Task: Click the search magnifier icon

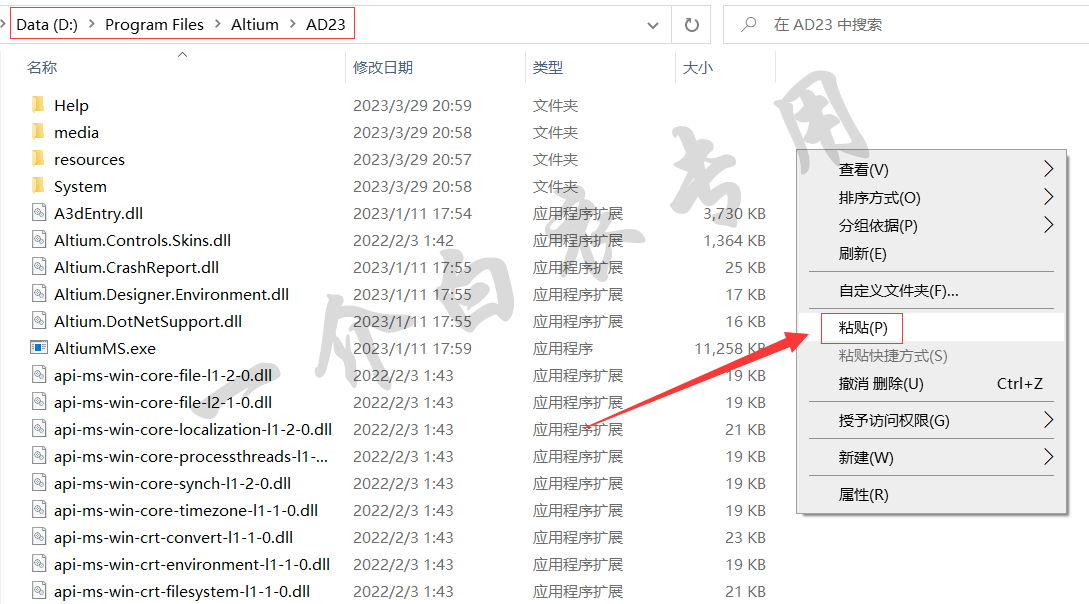Action: (x=748, y=24)
